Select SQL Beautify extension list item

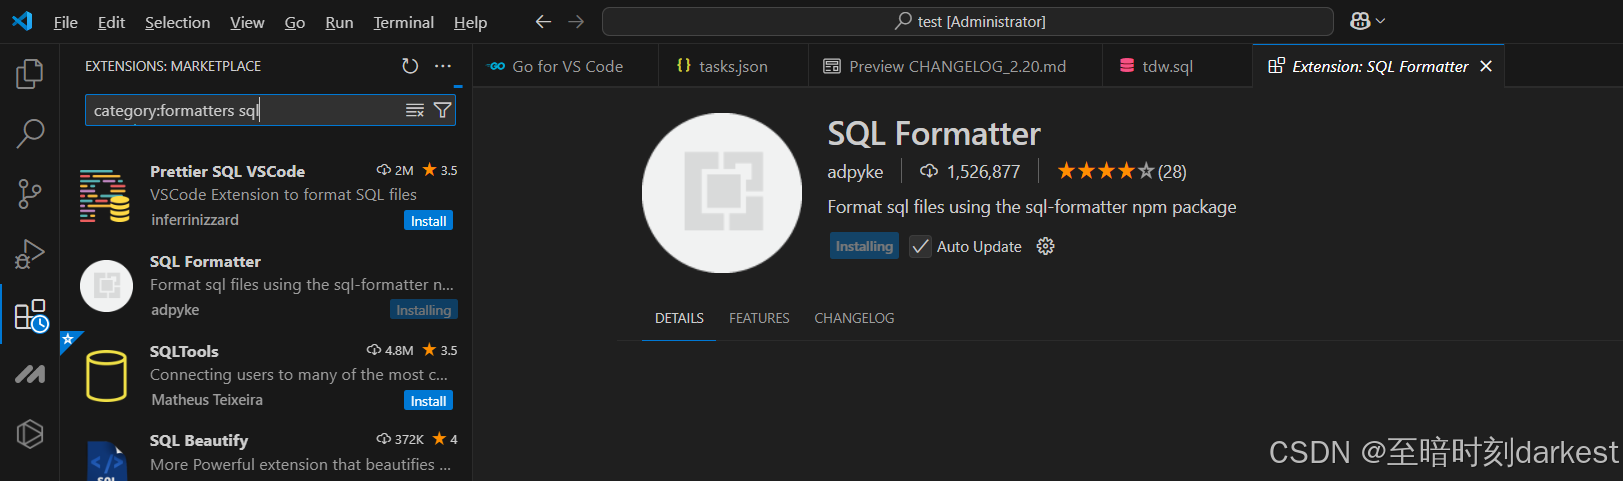point(266,452)
